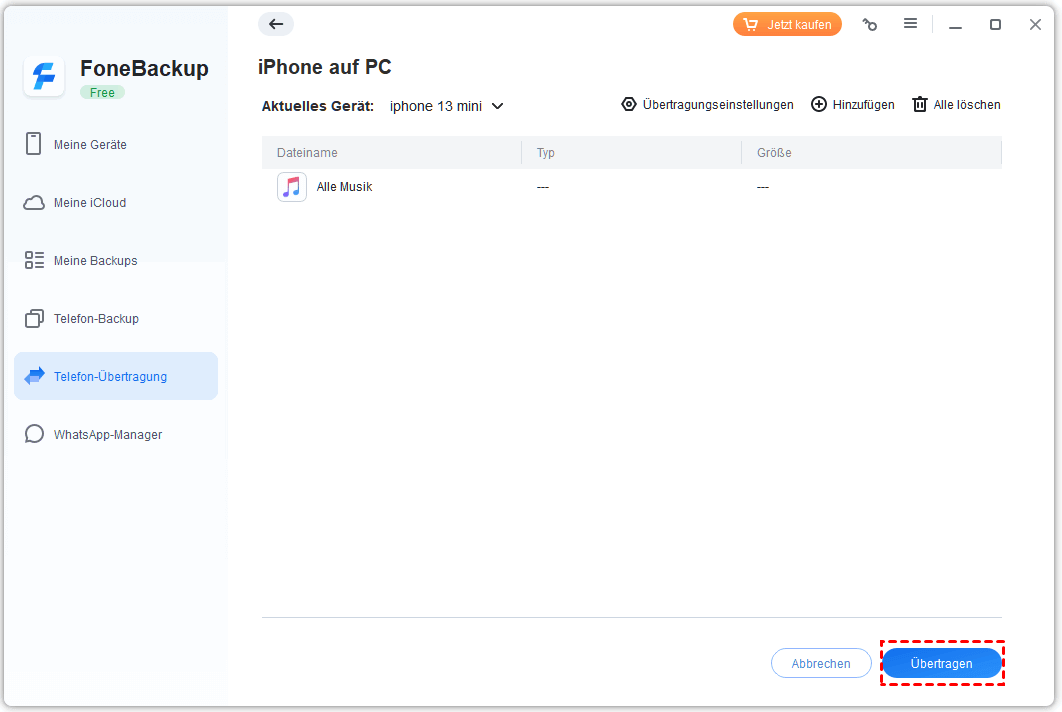
Task: Click the back arrow button
Action: [x=276, y=24]
